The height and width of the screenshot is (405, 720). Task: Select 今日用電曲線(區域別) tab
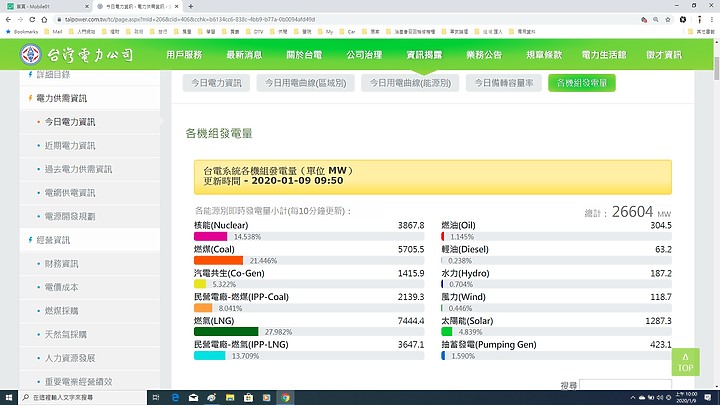point(305,83)
